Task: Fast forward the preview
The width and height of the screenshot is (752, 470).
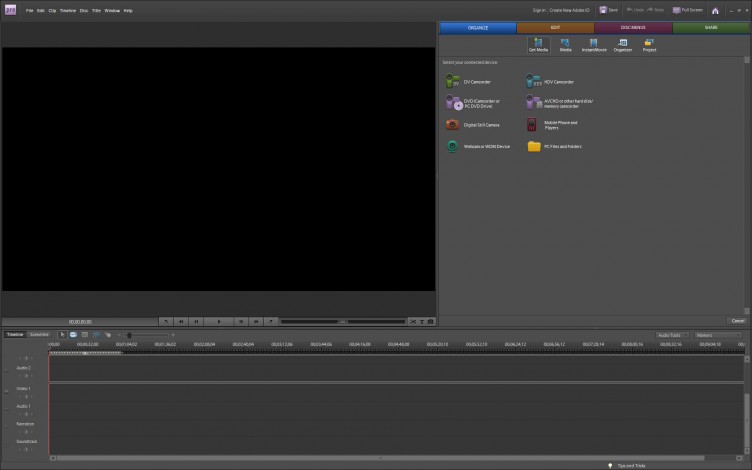Action: (x=256, y=322)
